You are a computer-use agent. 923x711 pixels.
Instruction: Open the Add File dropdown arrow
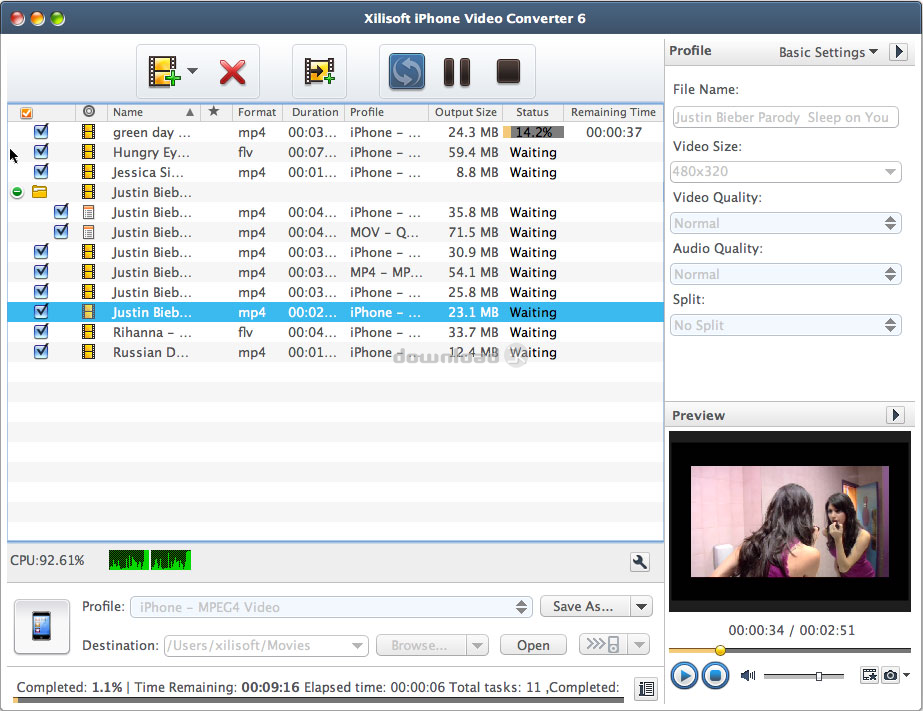[x=192, y=71]
